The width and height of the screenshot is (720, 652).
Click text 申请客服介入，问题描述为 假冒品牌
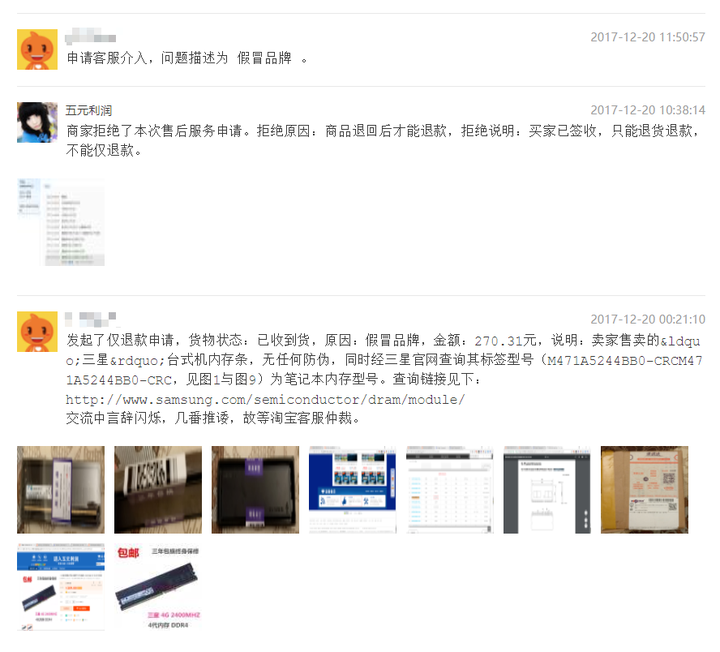click(179, 58)
